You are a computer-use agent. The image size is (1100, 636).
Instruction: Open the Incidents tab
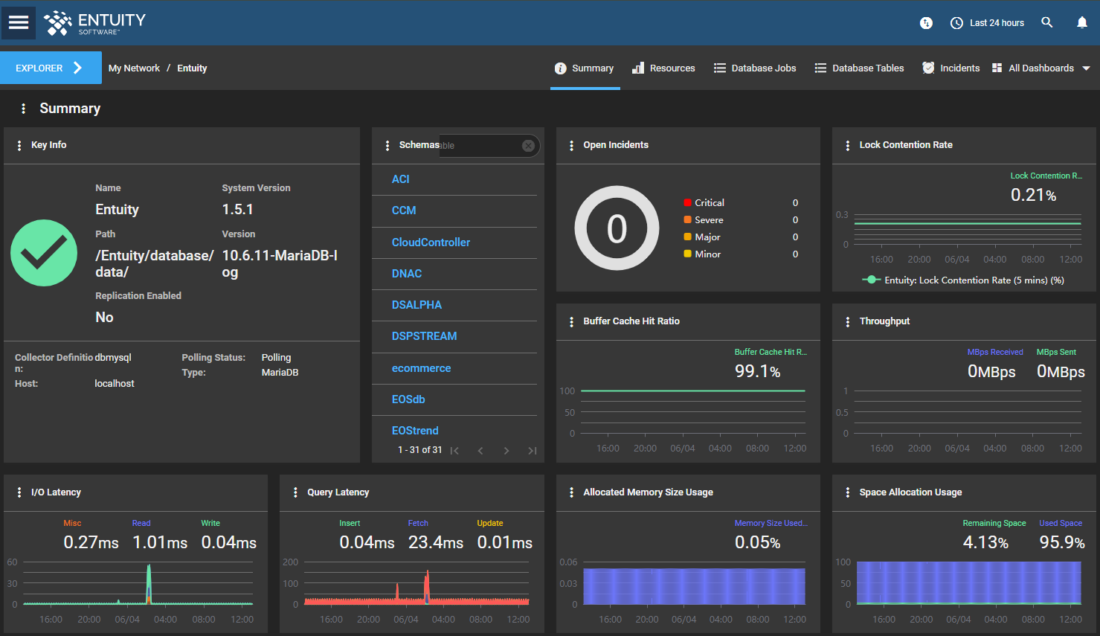coord(951,68)
